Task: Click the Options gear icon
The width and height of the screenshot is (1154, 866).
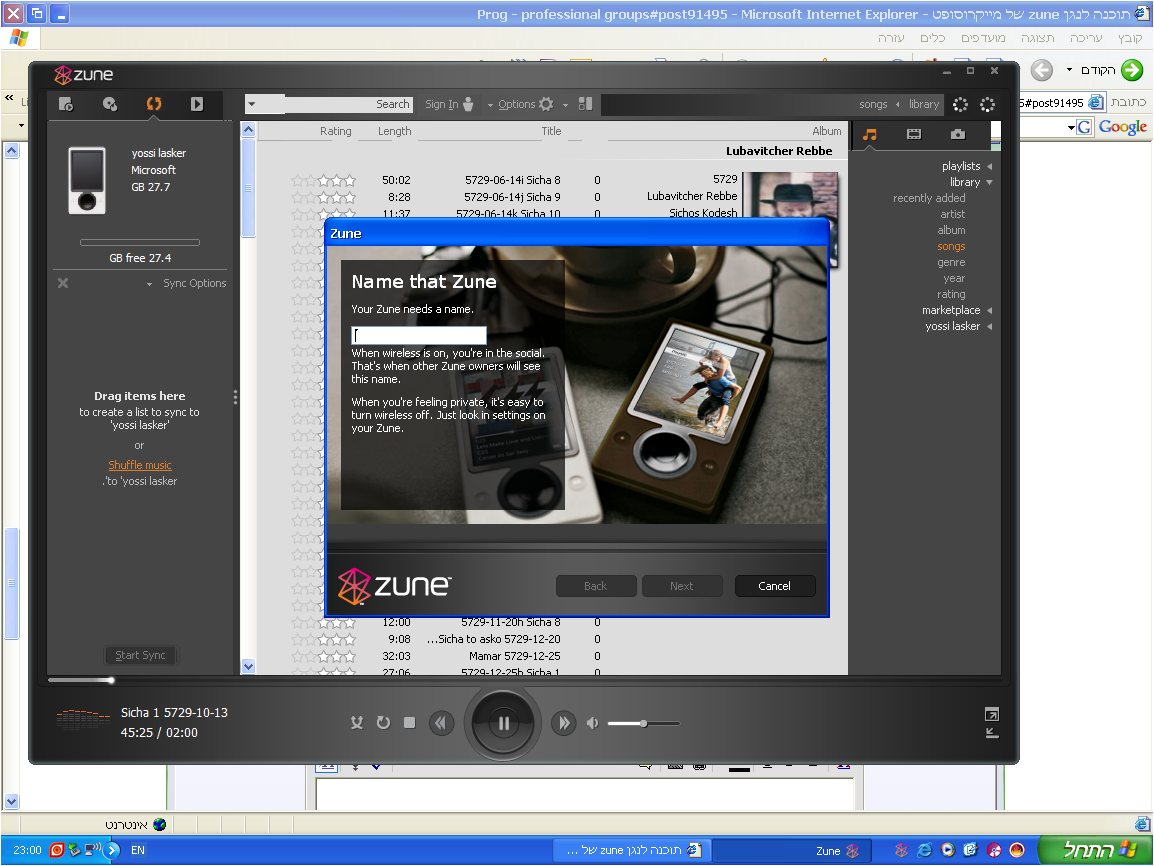Action: pos(546,104)
